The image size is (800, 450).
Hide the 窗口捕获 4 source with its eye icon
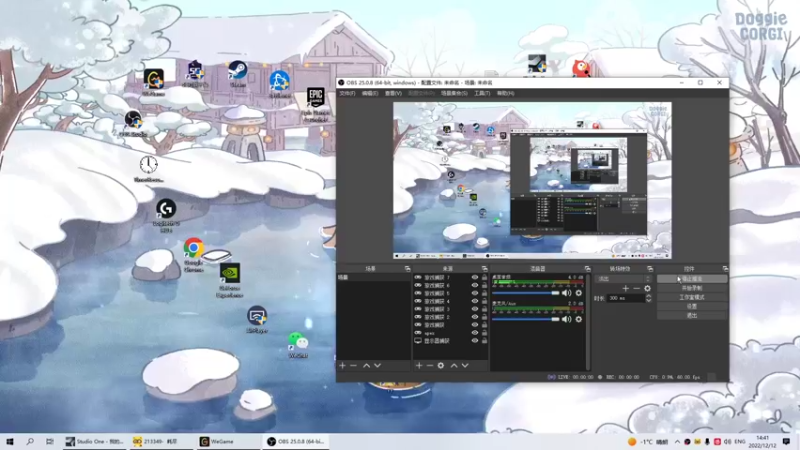(x=475, y=301)
